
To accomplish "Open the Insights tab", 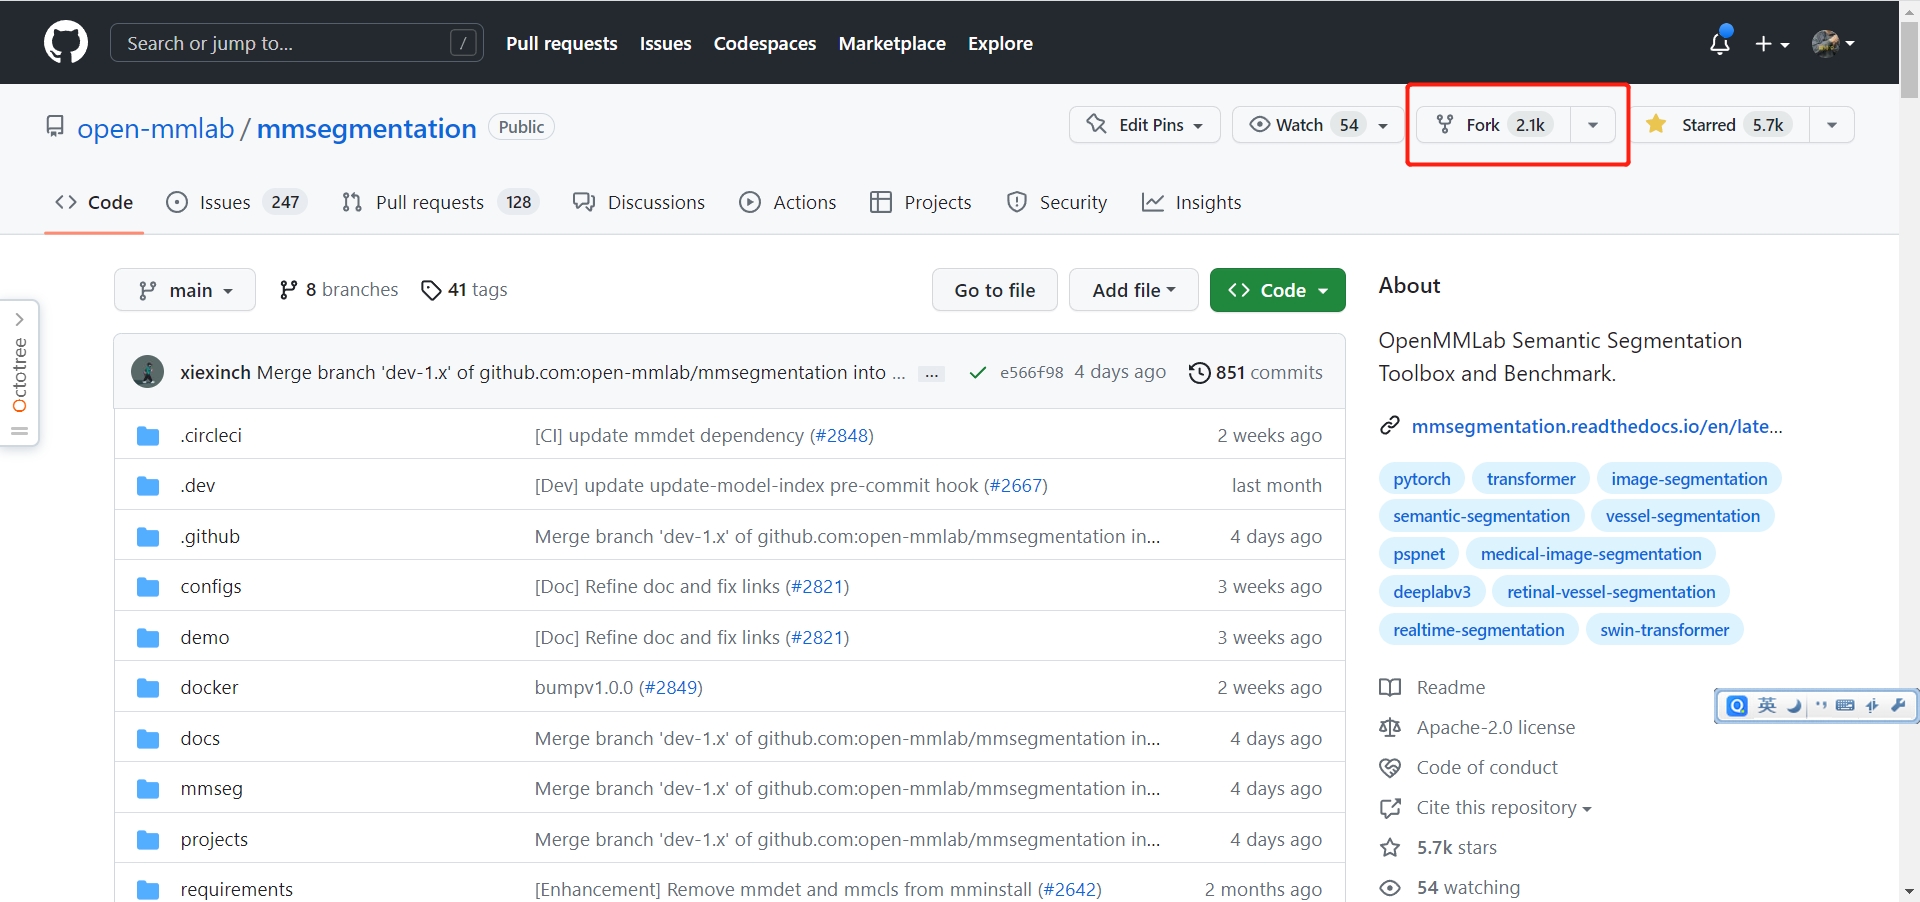I will 1207,202.
